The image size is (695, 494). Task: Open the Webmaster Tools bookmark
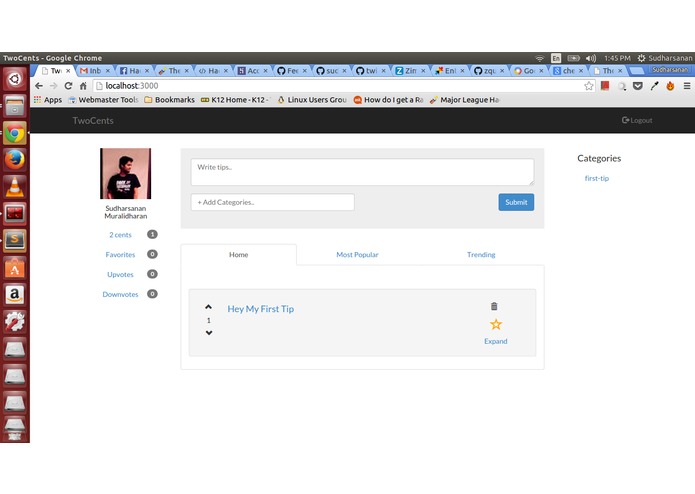click(103, 100)
